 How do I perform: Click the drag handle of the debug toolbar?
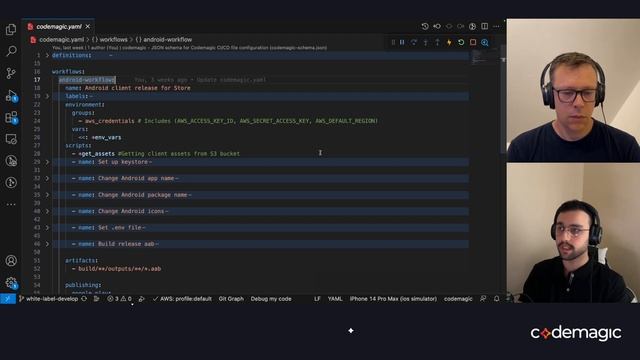(x=393, y=42)
